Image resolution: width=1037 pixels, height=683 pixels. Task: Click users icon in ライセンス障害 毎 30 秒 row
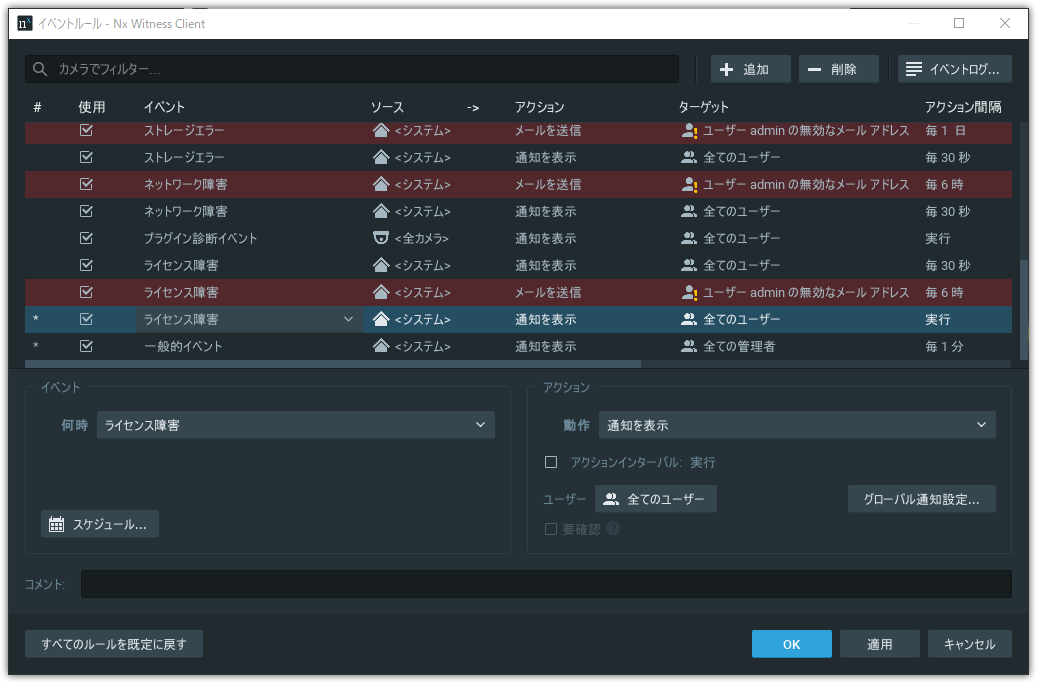pyautogui.click(x=689, y=265)
